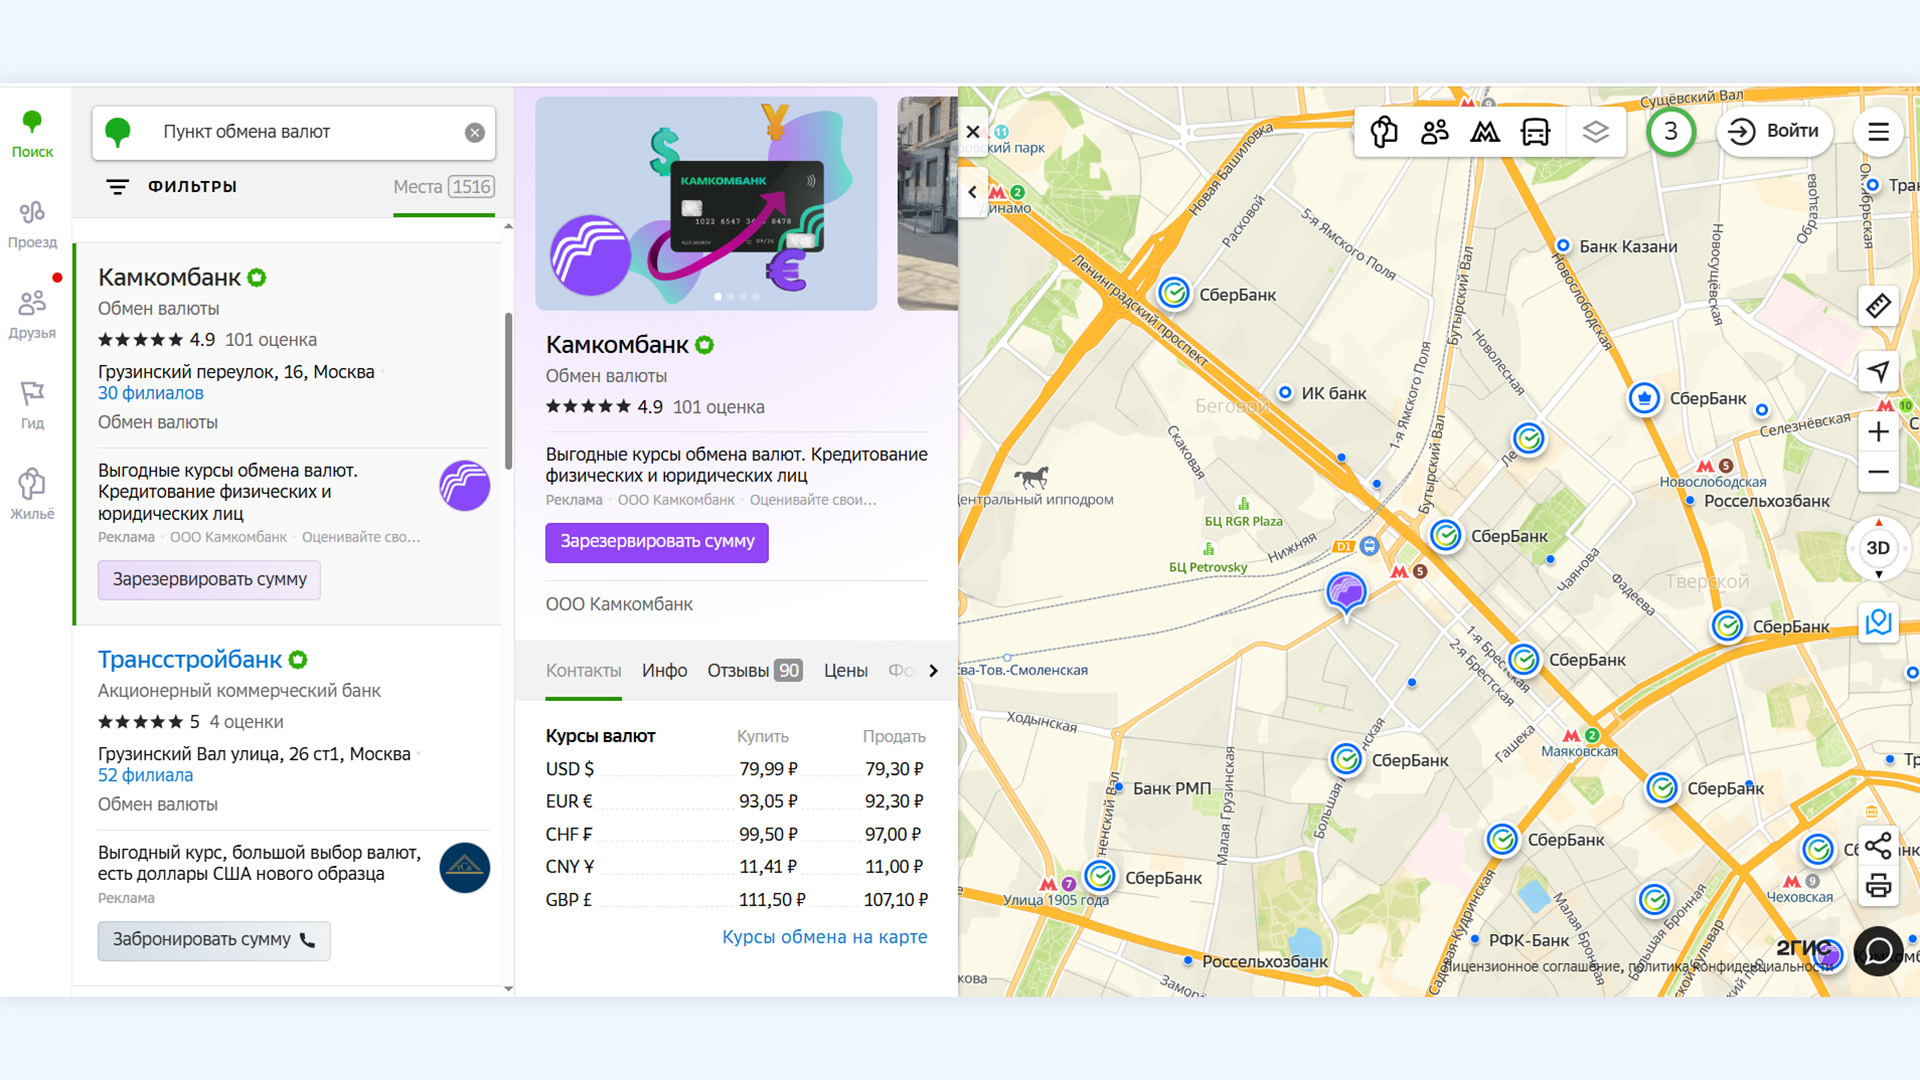The height and width of the screenshot is (1080, 1920).
Task: Toggle 3D map view
Action: (x=1877, y=548)
